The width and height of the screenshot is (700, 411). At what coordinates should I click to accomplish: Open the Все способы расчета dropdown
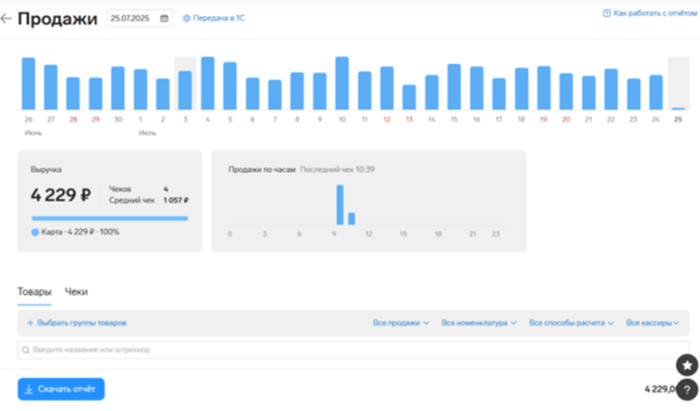click(x=571, y=323)
